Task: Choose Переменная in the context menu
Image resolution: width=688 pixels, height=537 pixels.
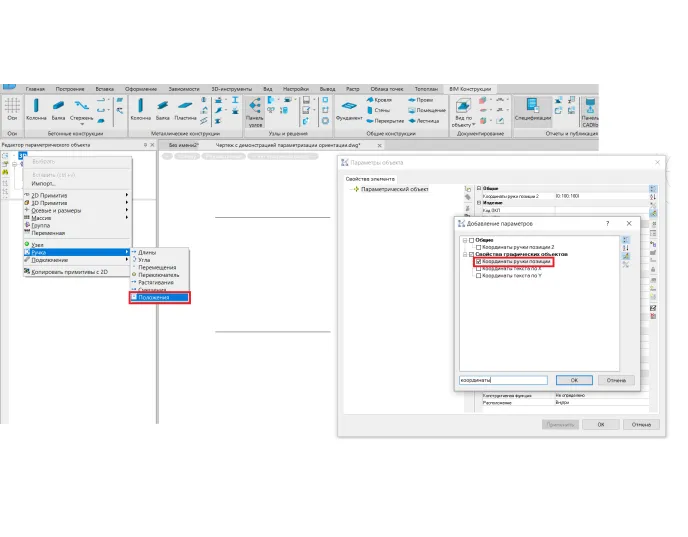Action: [78, 233]
